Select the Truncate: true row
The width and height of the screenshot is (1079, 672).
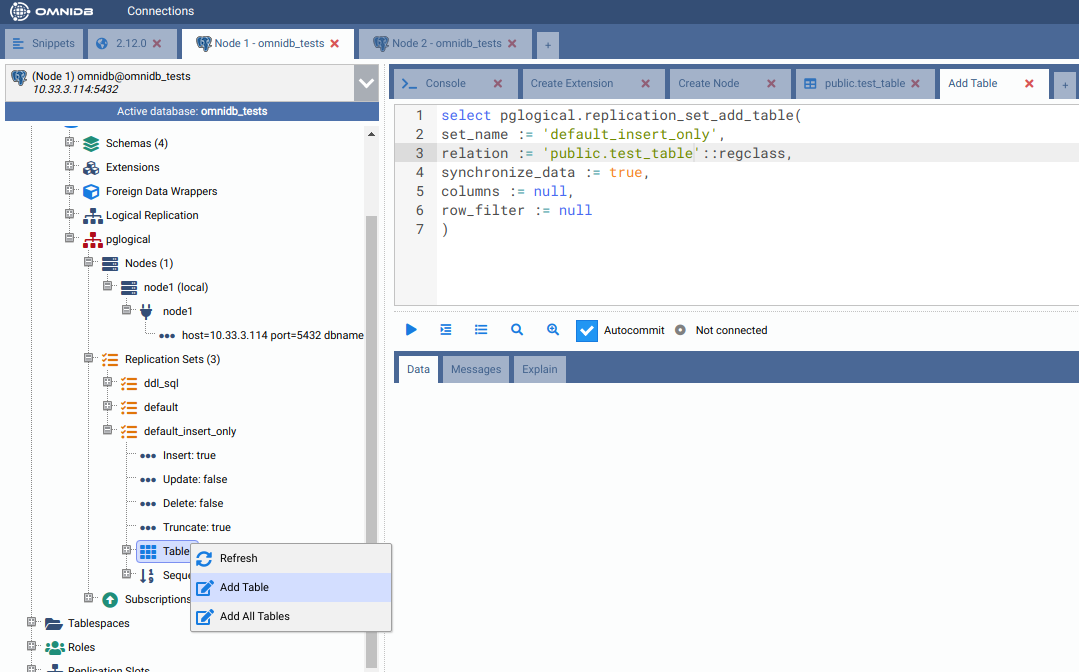point(197,528)
